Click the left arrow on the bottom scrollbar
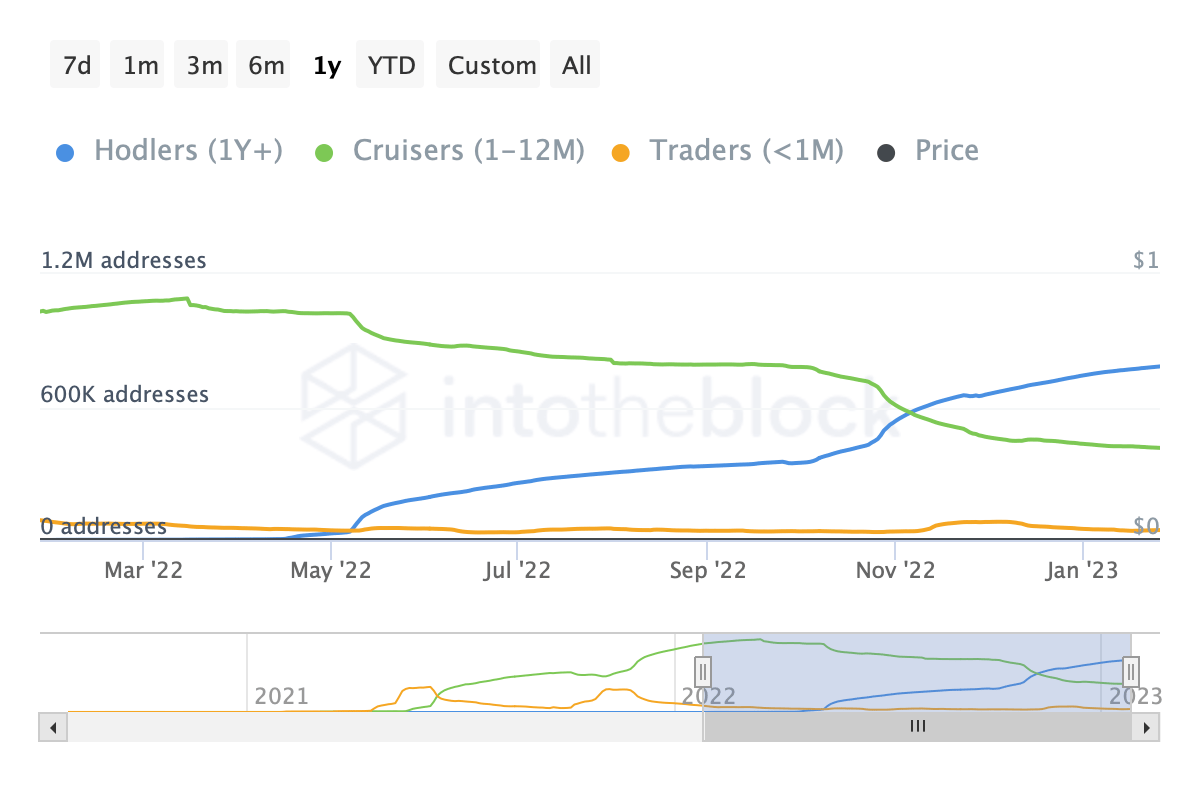 coord(53,727)
